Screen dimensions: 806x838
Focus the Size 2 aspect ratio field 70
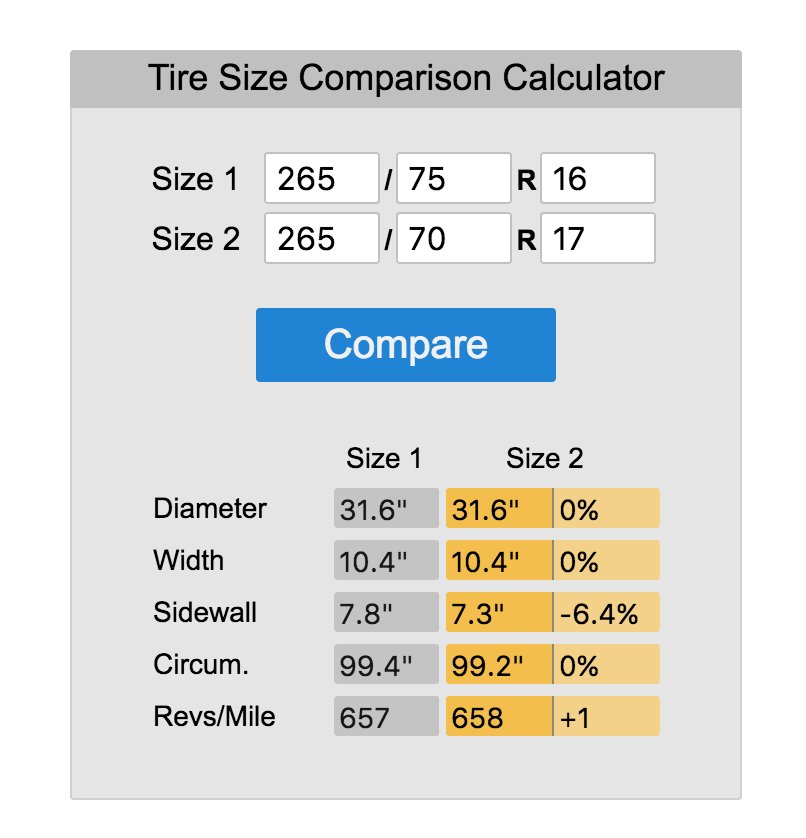pos(454,238)
